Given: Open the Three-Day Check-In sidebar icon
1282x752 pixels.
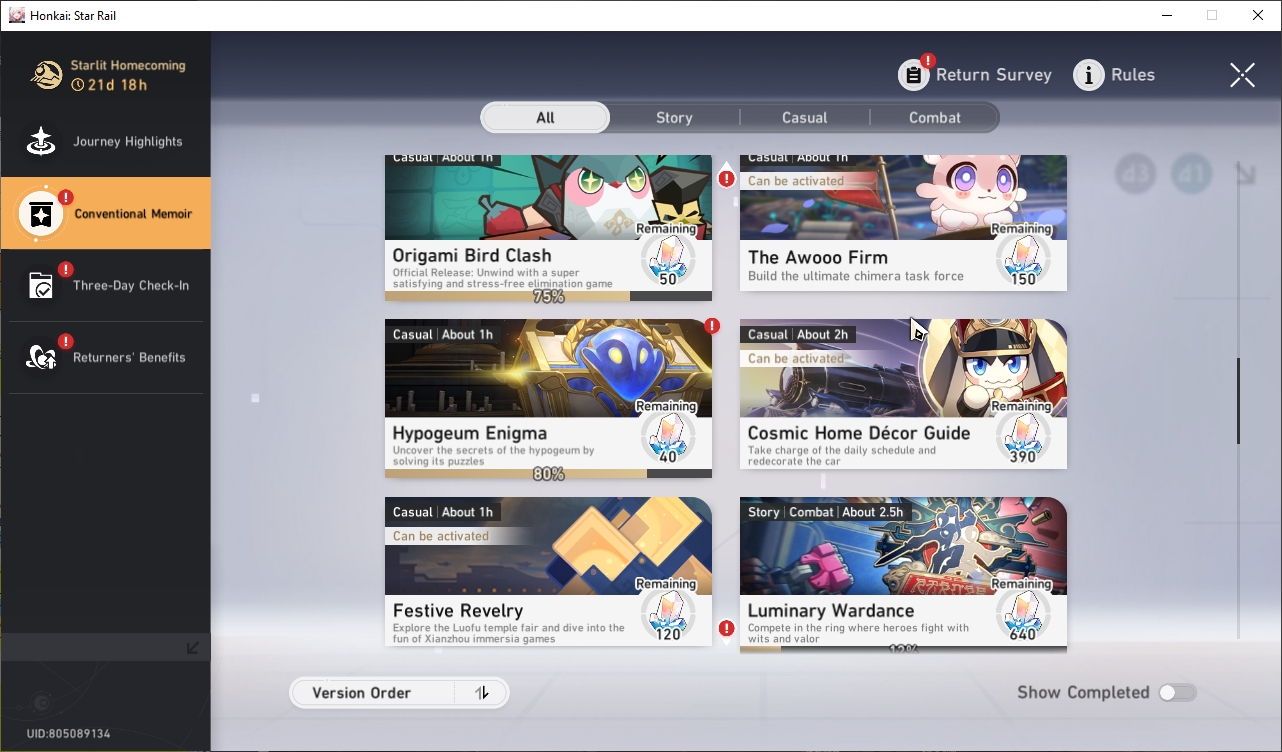Looking at the screenshot, I should pos(41,286).
